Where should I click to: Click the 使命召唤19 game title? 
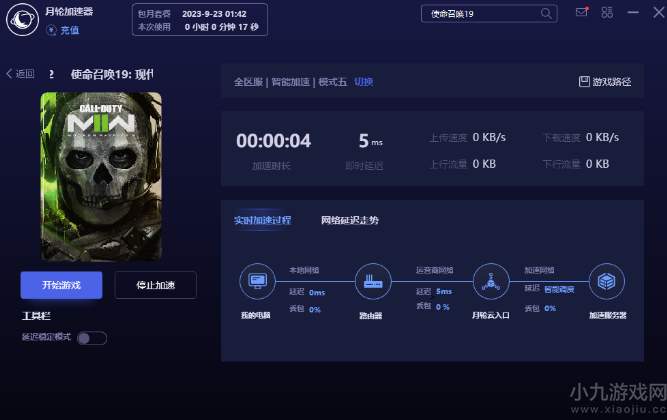coord(112,74)
